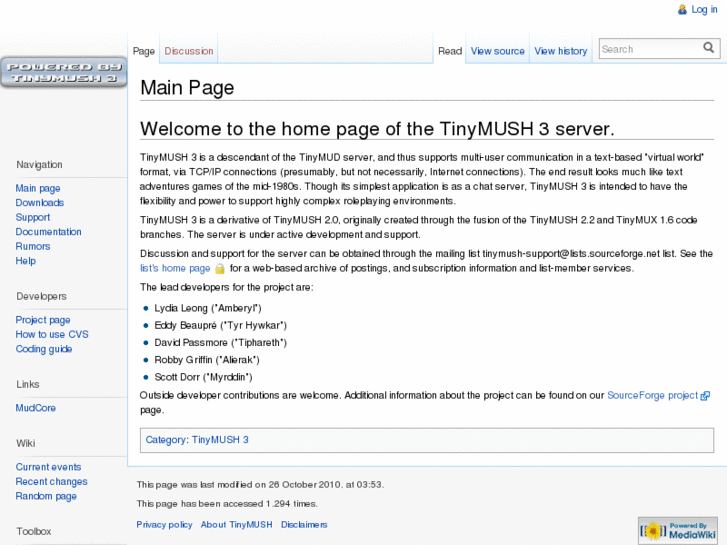Click the David Passmore ("Tiphareth") list item
Screen dimensions: 727x545
[x=221, y=343]
